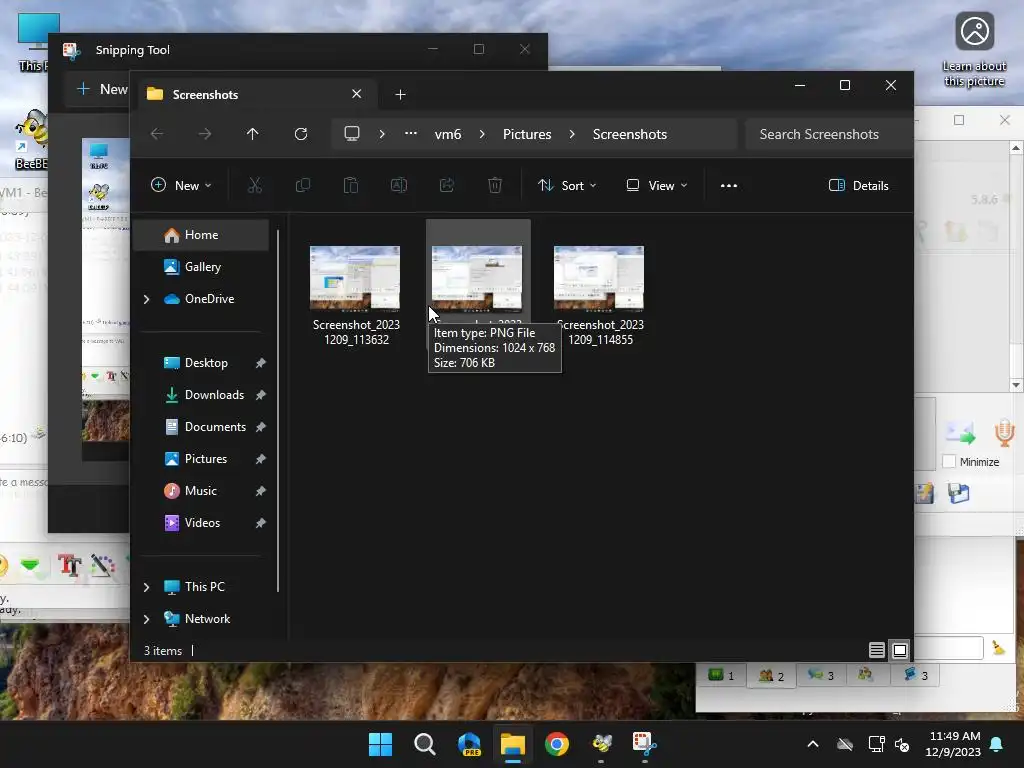The height and width of the screenshot is (768, 1024).
Task: Toggle the Details pane
Action: pyautogui.click(x=859, y=185)
